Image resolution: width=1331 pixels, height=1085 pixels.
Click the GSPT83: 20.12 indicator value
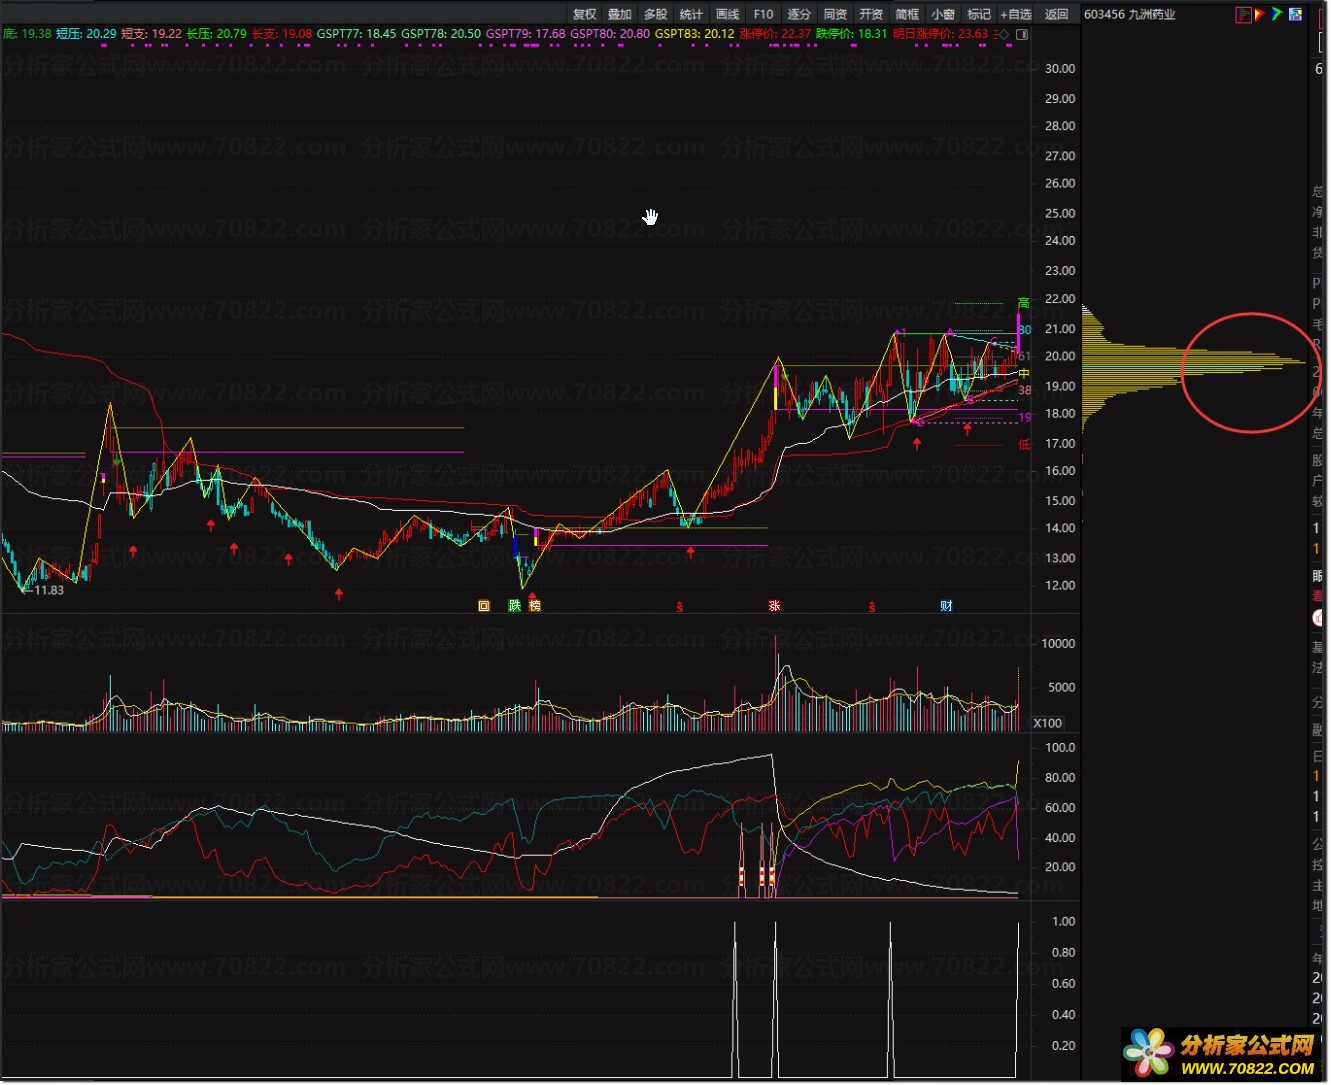point(695,34)
